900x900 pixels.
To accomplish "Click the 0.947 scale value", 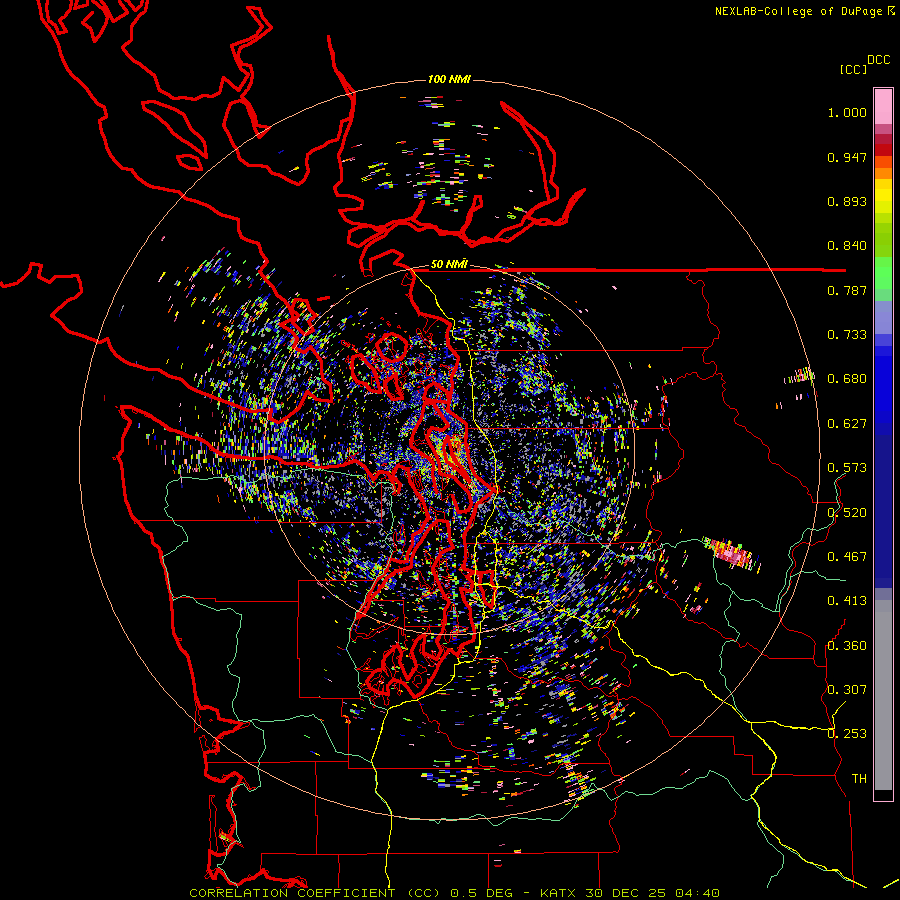I will 847,157.
